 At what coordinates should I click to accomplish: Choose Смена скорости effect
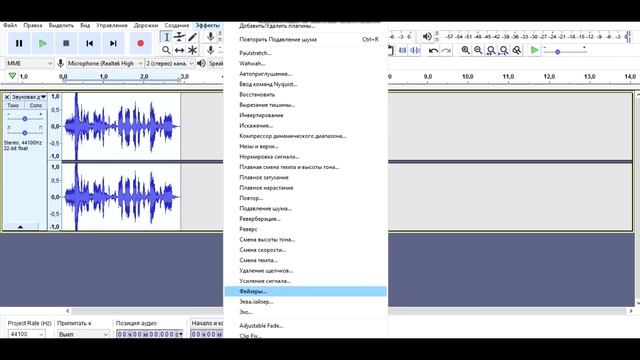[305, 250]
